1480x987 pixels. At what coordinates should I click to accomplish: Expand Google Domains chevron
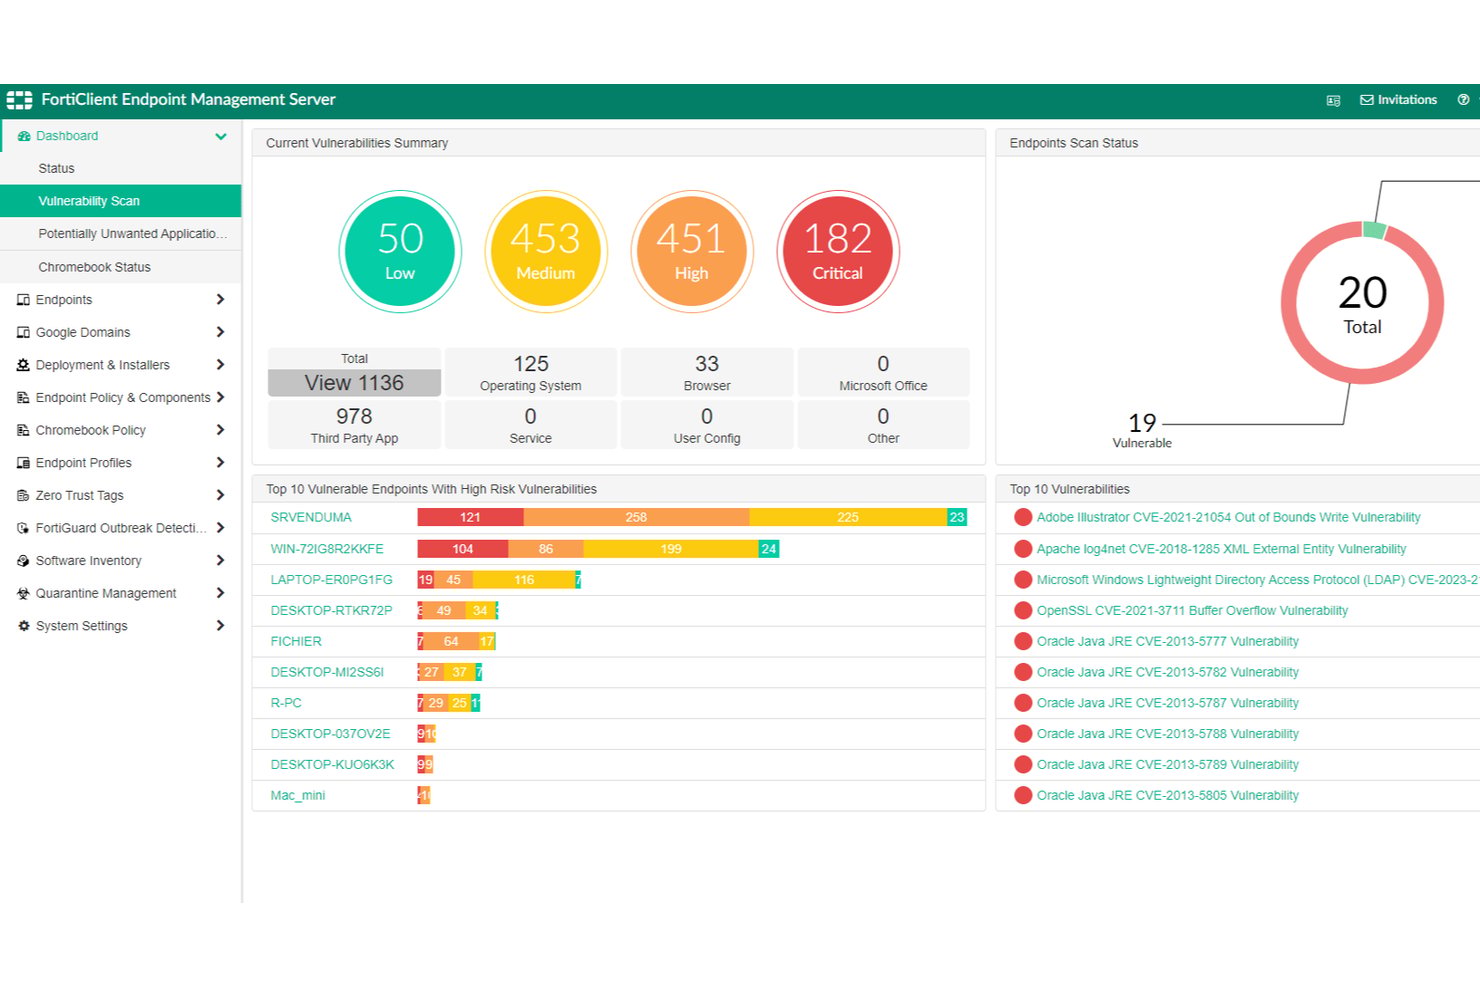tap(220, 332)
